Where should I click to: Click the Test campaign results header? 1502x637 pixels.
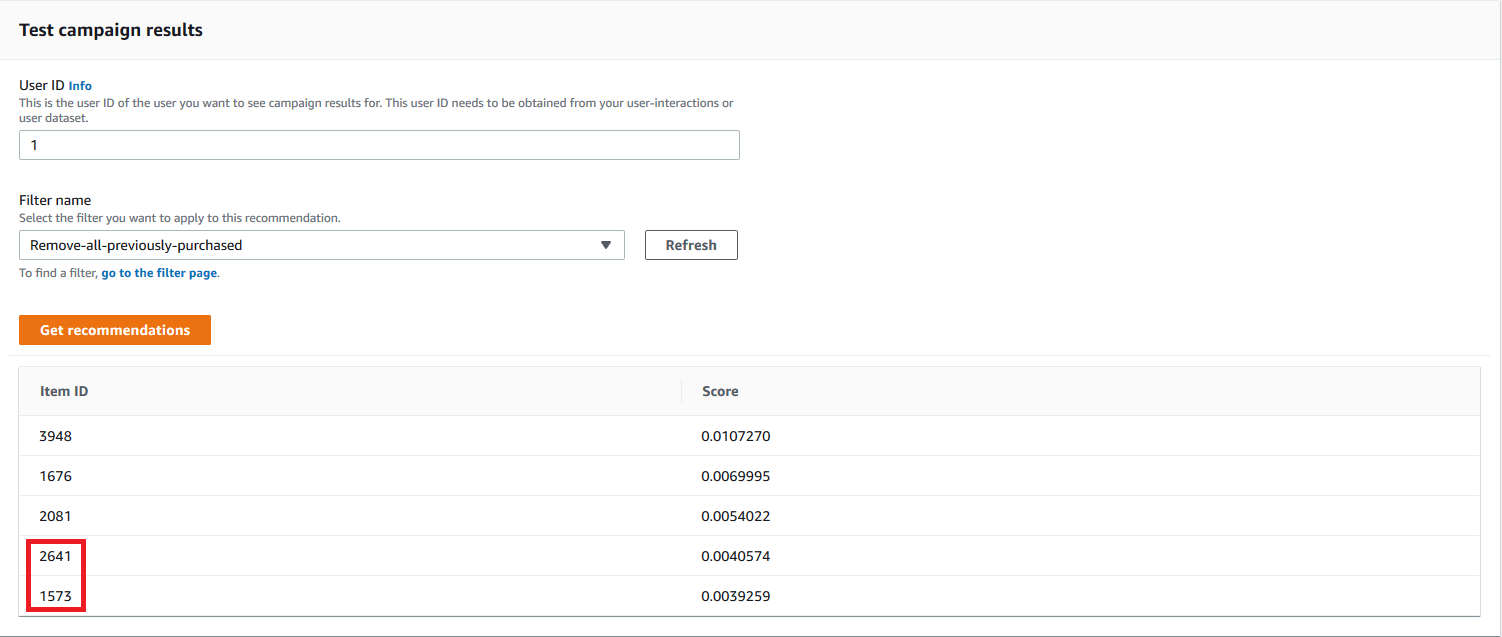(x=110, y=29)
